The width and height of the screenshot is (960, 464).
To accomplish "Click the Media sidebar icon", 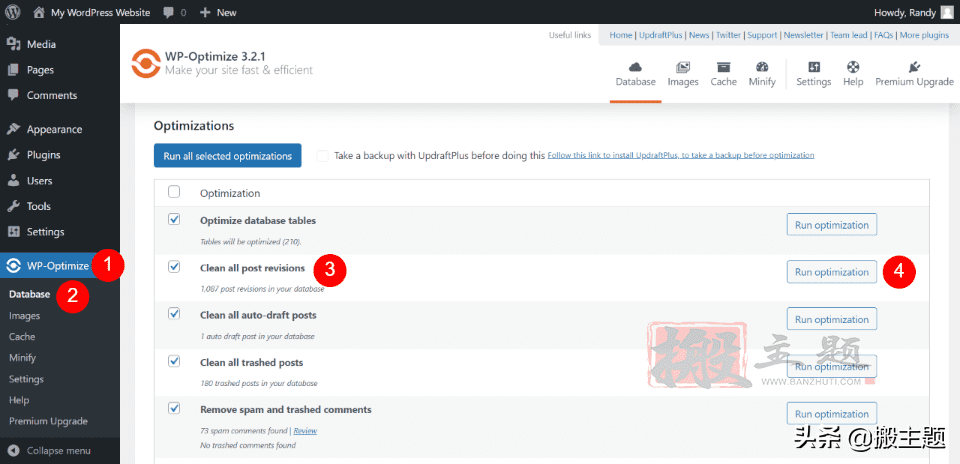I will click(13, 44).
